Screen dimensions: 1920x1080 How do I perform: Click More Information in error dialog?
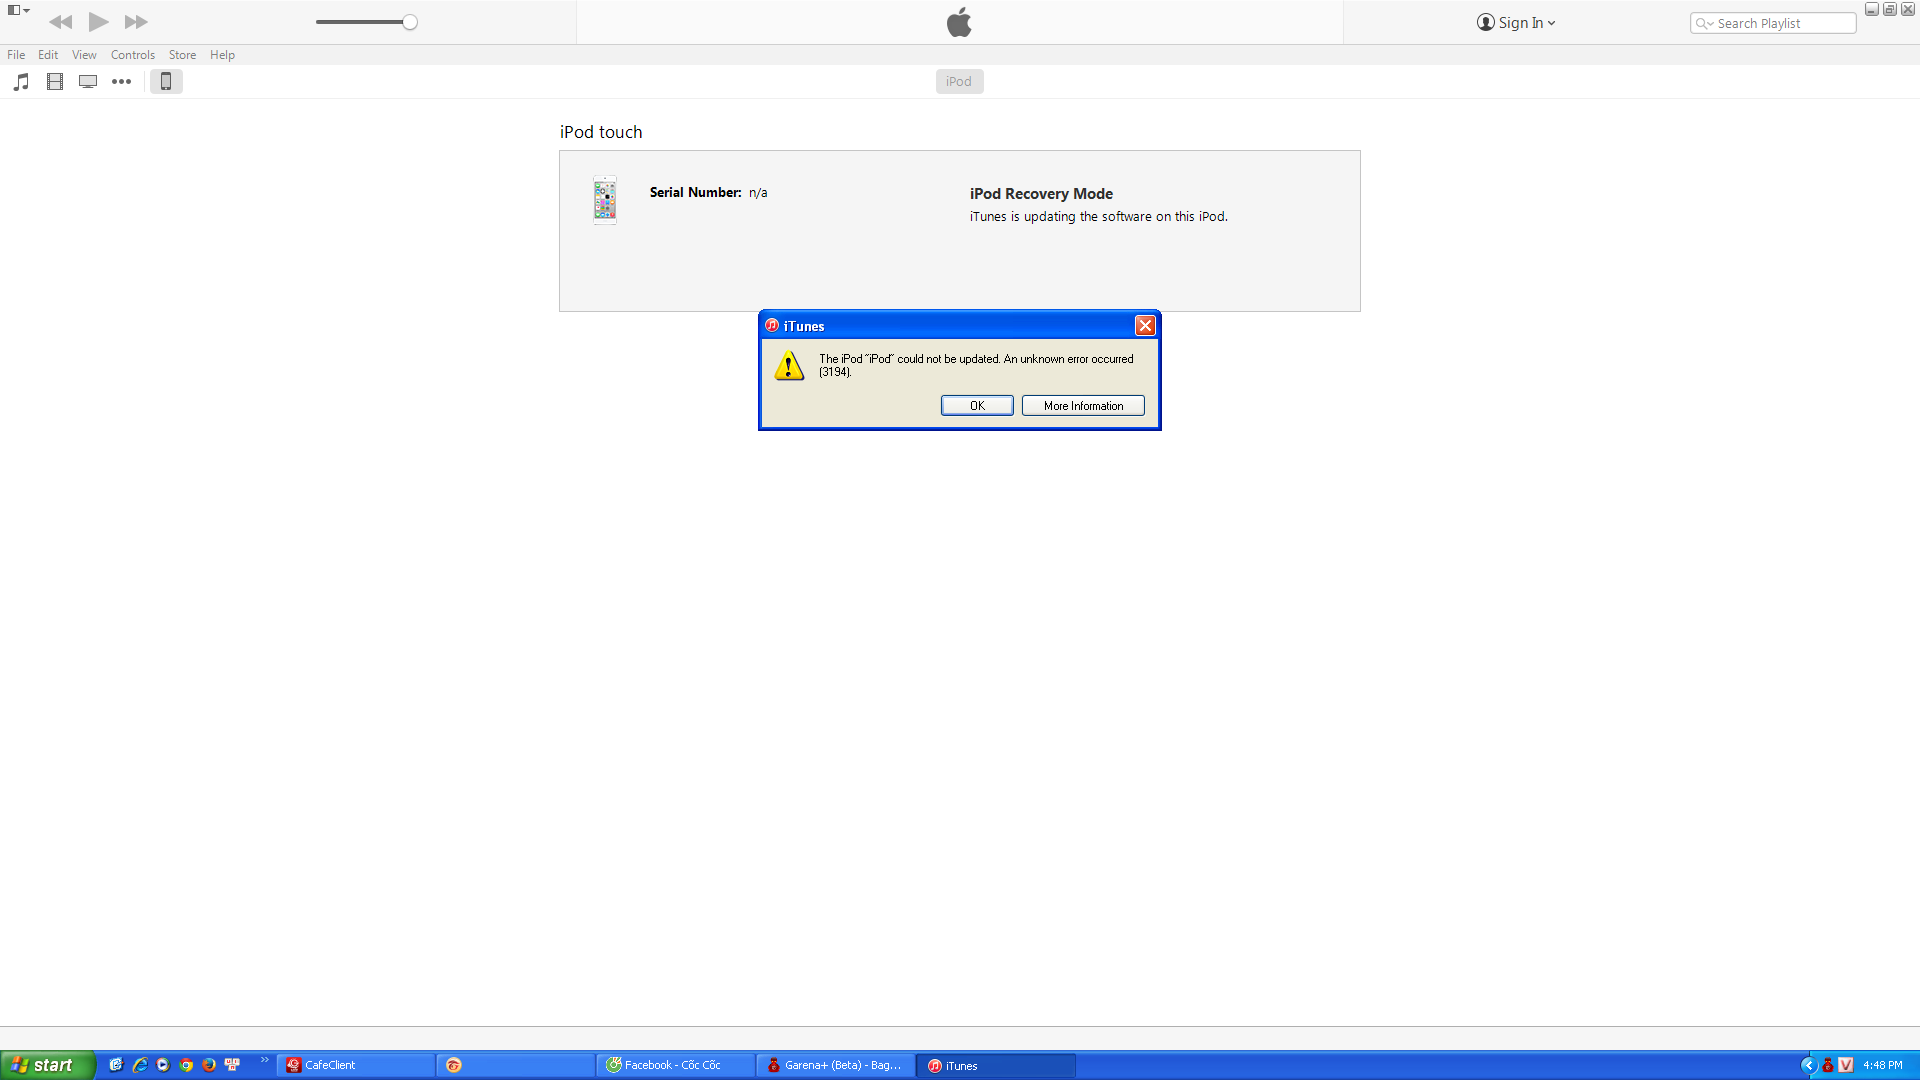click(1083, 406)
